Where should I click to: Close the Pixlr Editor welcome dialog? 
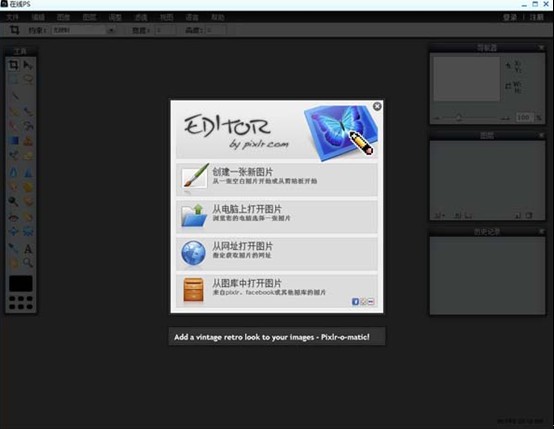(x=377, y=106)
